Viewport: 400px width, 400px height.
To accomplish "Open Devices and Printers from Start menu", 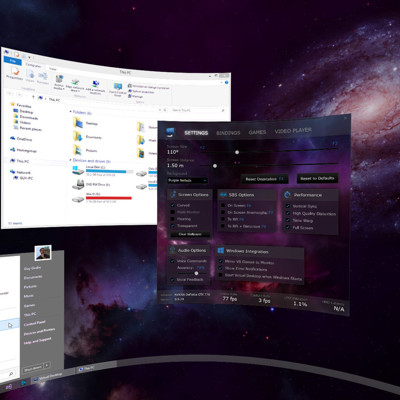I will (39, 332).
